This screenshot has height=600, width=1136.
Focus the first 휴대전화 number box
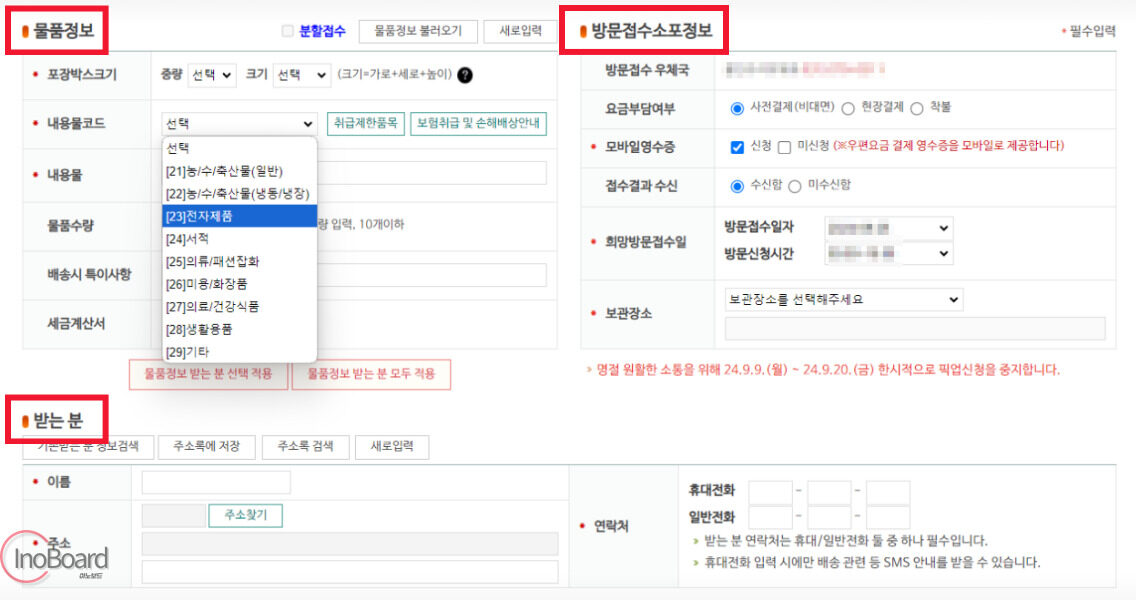pyautogui.click(x=770, y=491)
